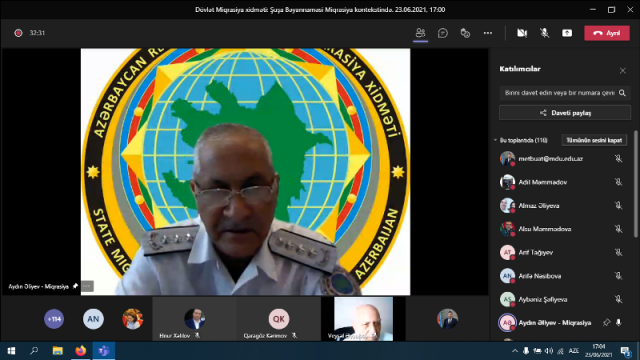Open the three-dot more actions menu

tap(488, 33)
